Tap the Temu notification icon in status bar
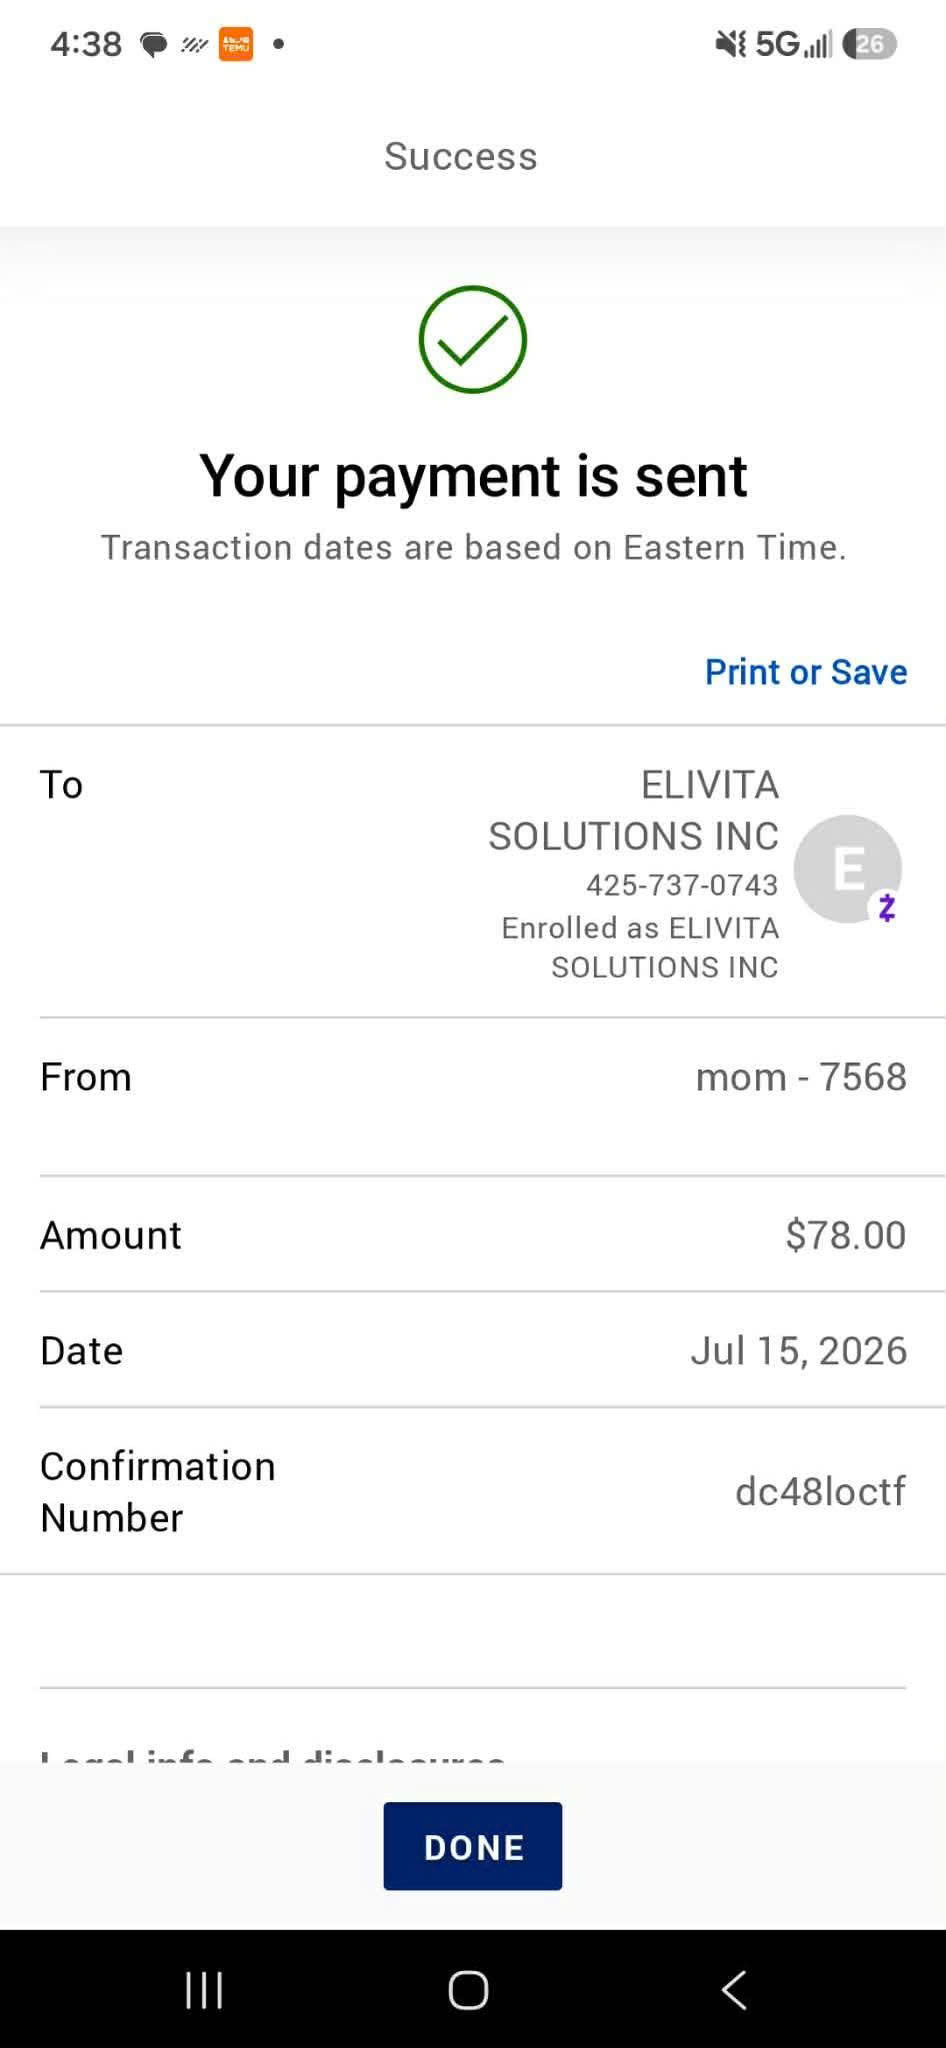 tap(236, 44)
